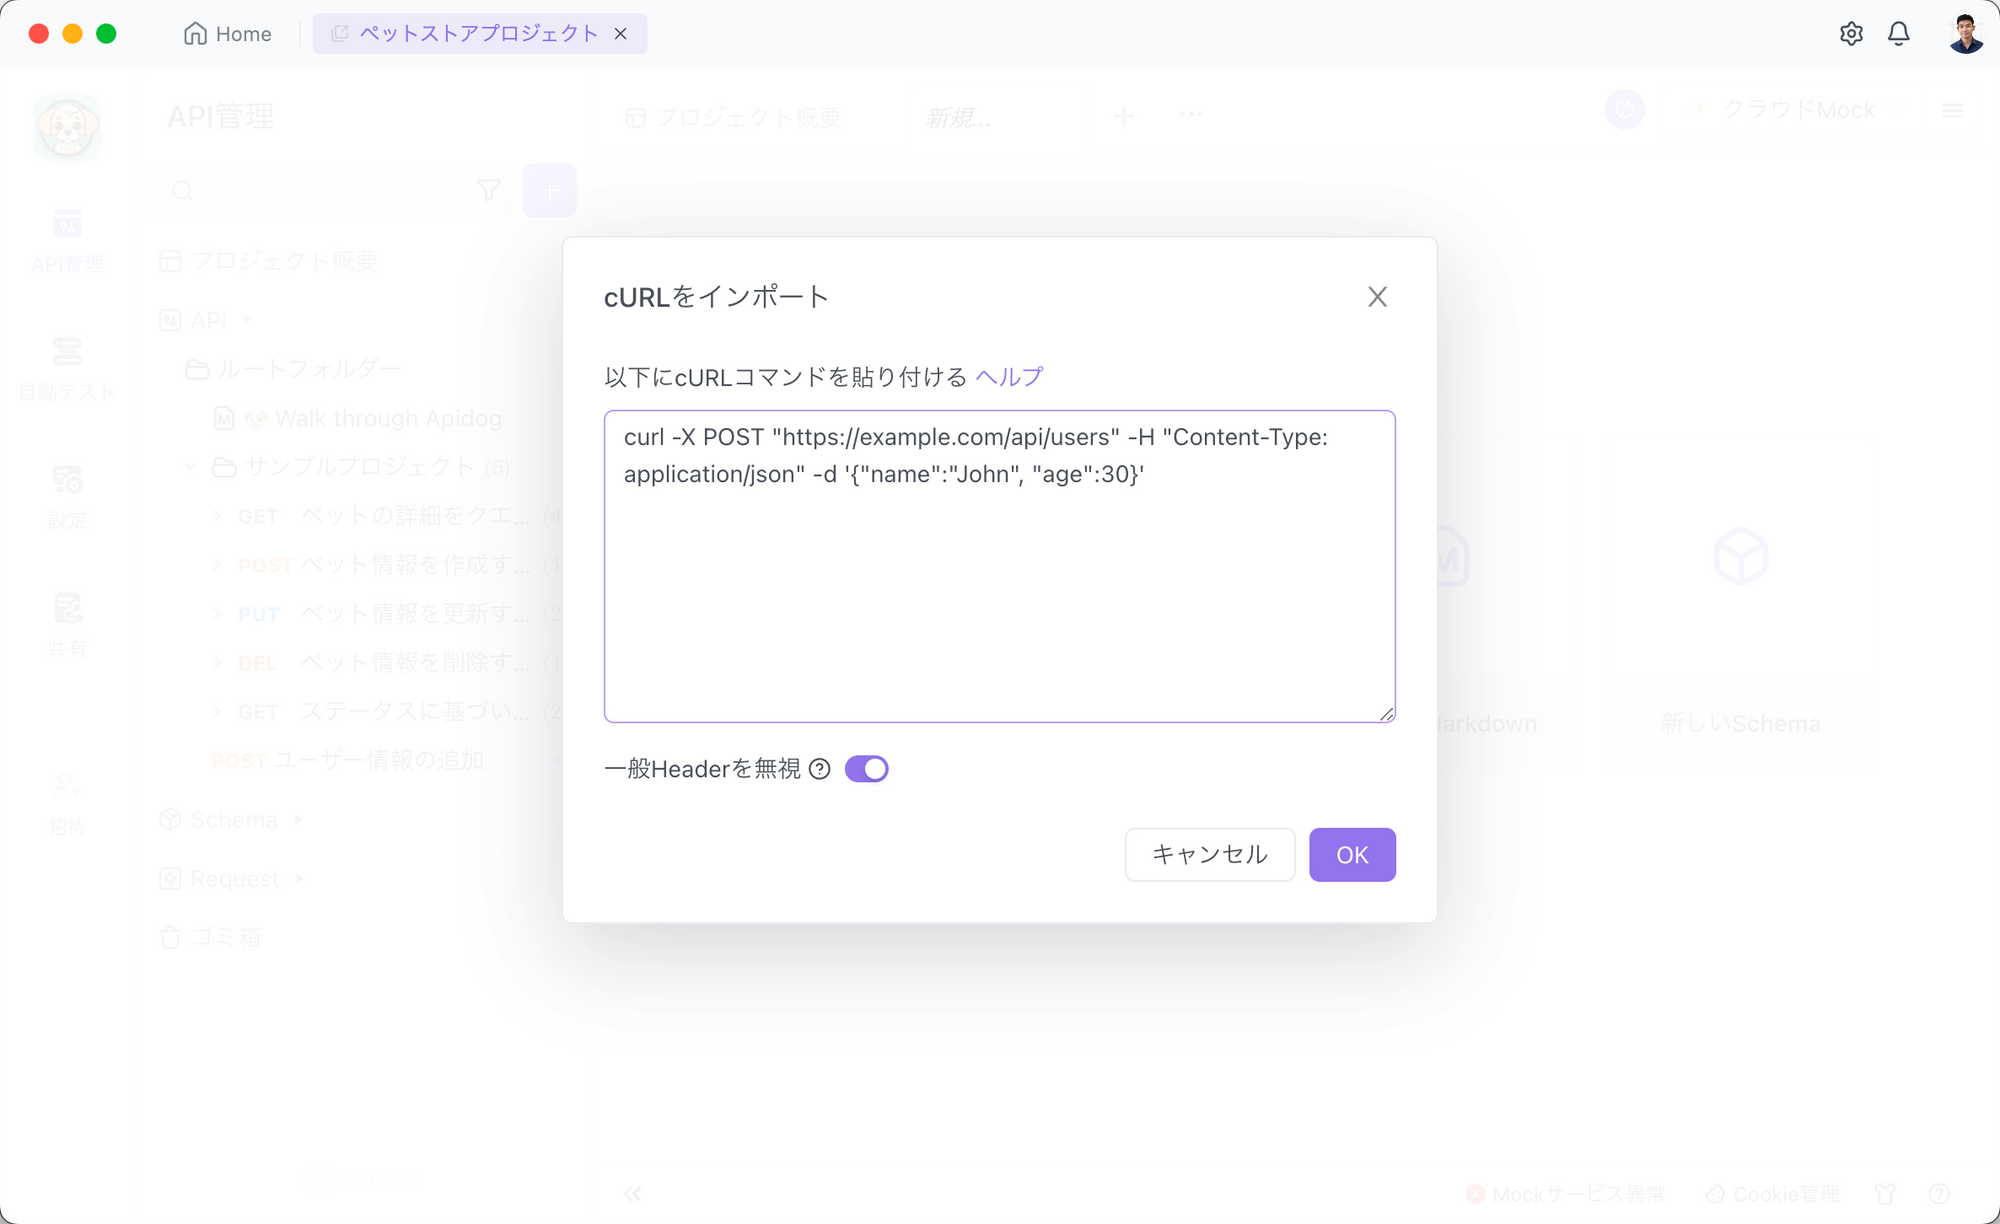Expand PUT ペット情報を更新す... row
Screen dimensions: 2000x1224
[217, 614]
